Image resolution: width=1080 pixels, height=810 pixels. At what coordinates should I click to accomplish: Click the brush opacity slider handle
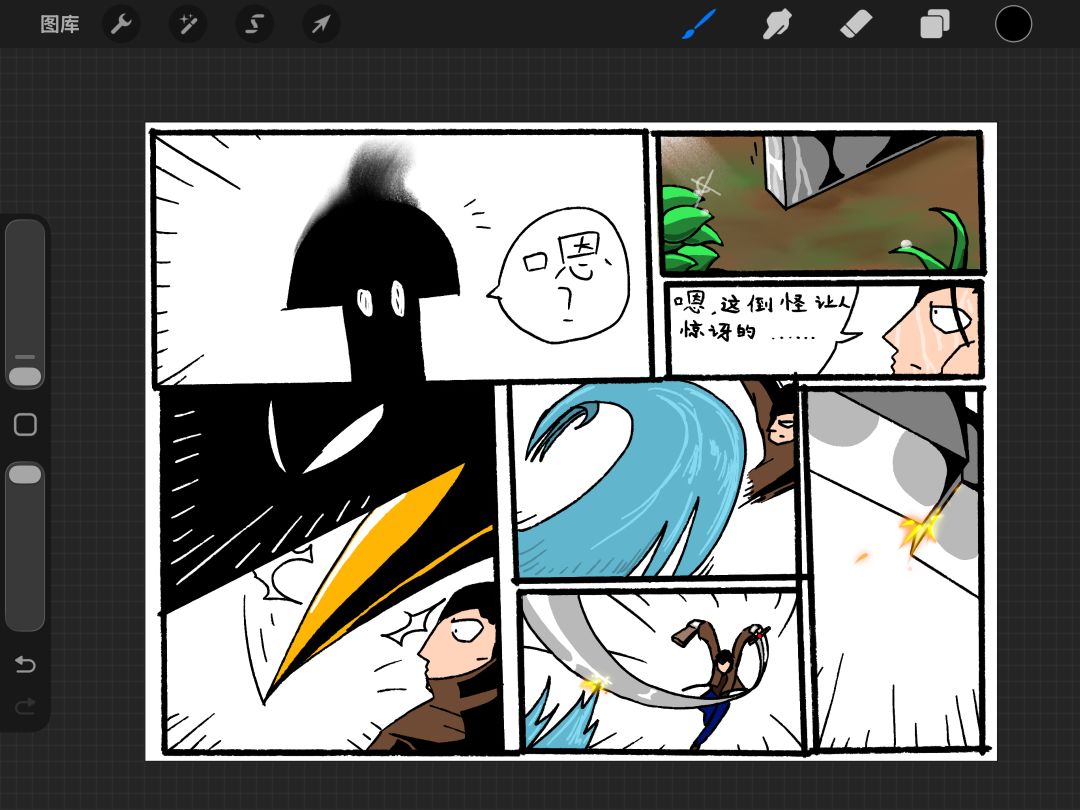(x=25, y=474)
